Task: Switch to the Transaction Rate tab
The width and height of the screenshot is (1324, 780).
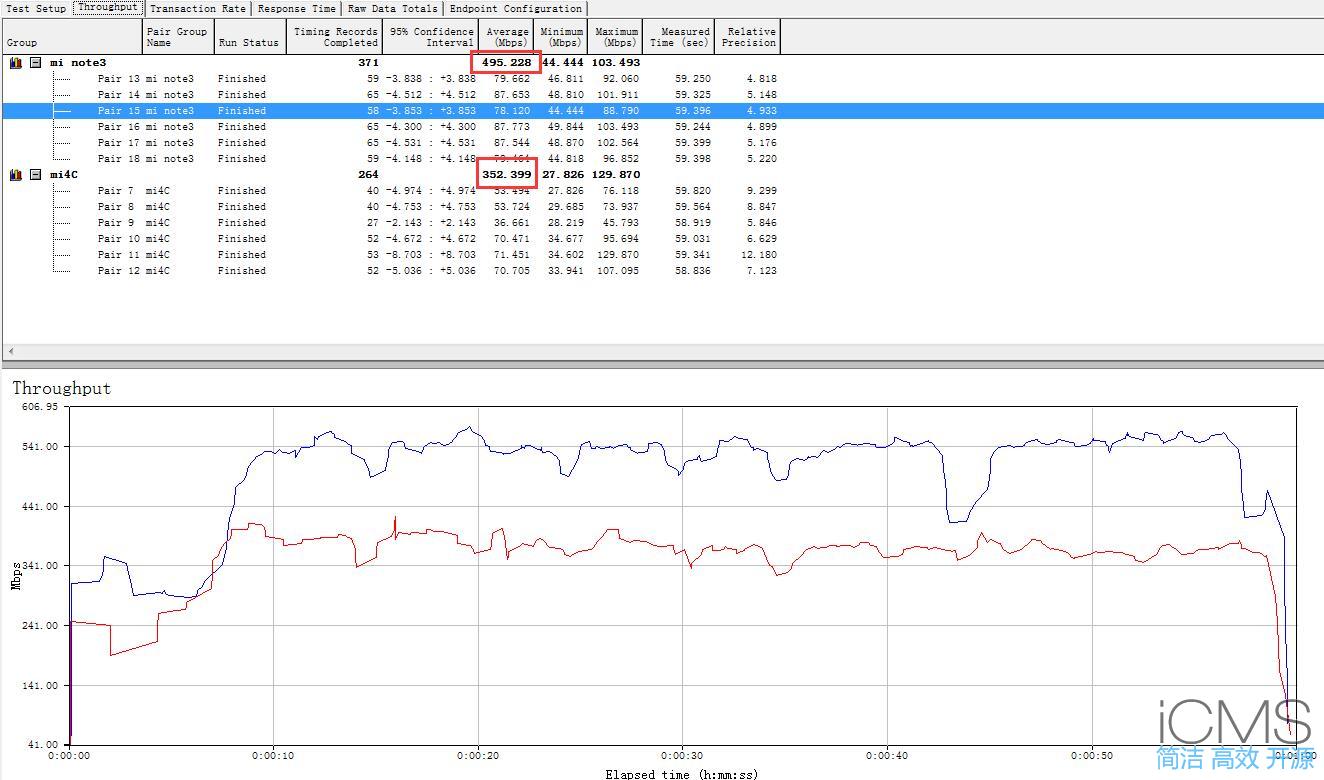Action: click(198, 9)
